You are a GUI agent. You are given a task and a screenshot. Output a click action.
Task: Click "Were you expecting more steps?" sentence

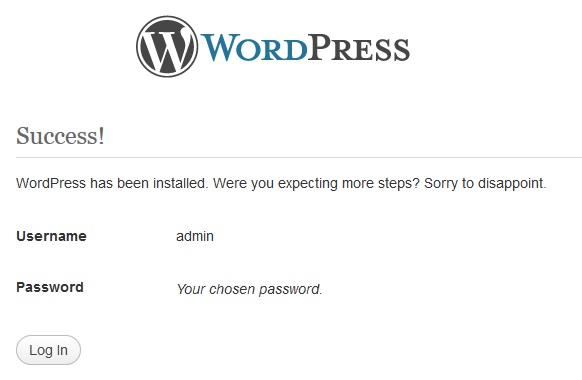click(316, 183)
